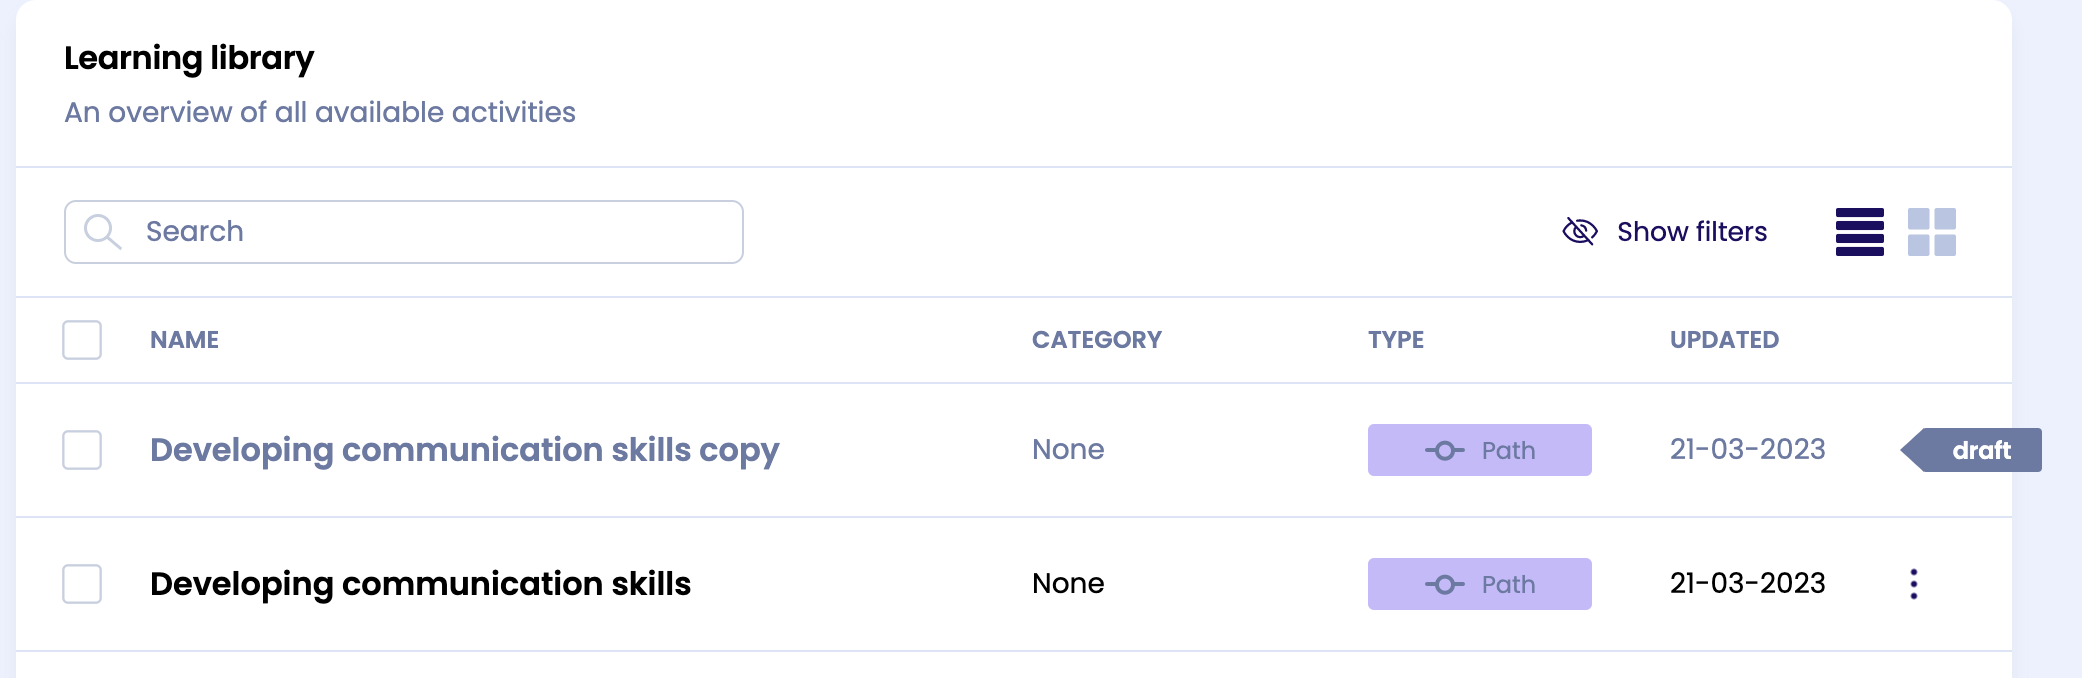Sort by the CATEGORY column header

1096,340
